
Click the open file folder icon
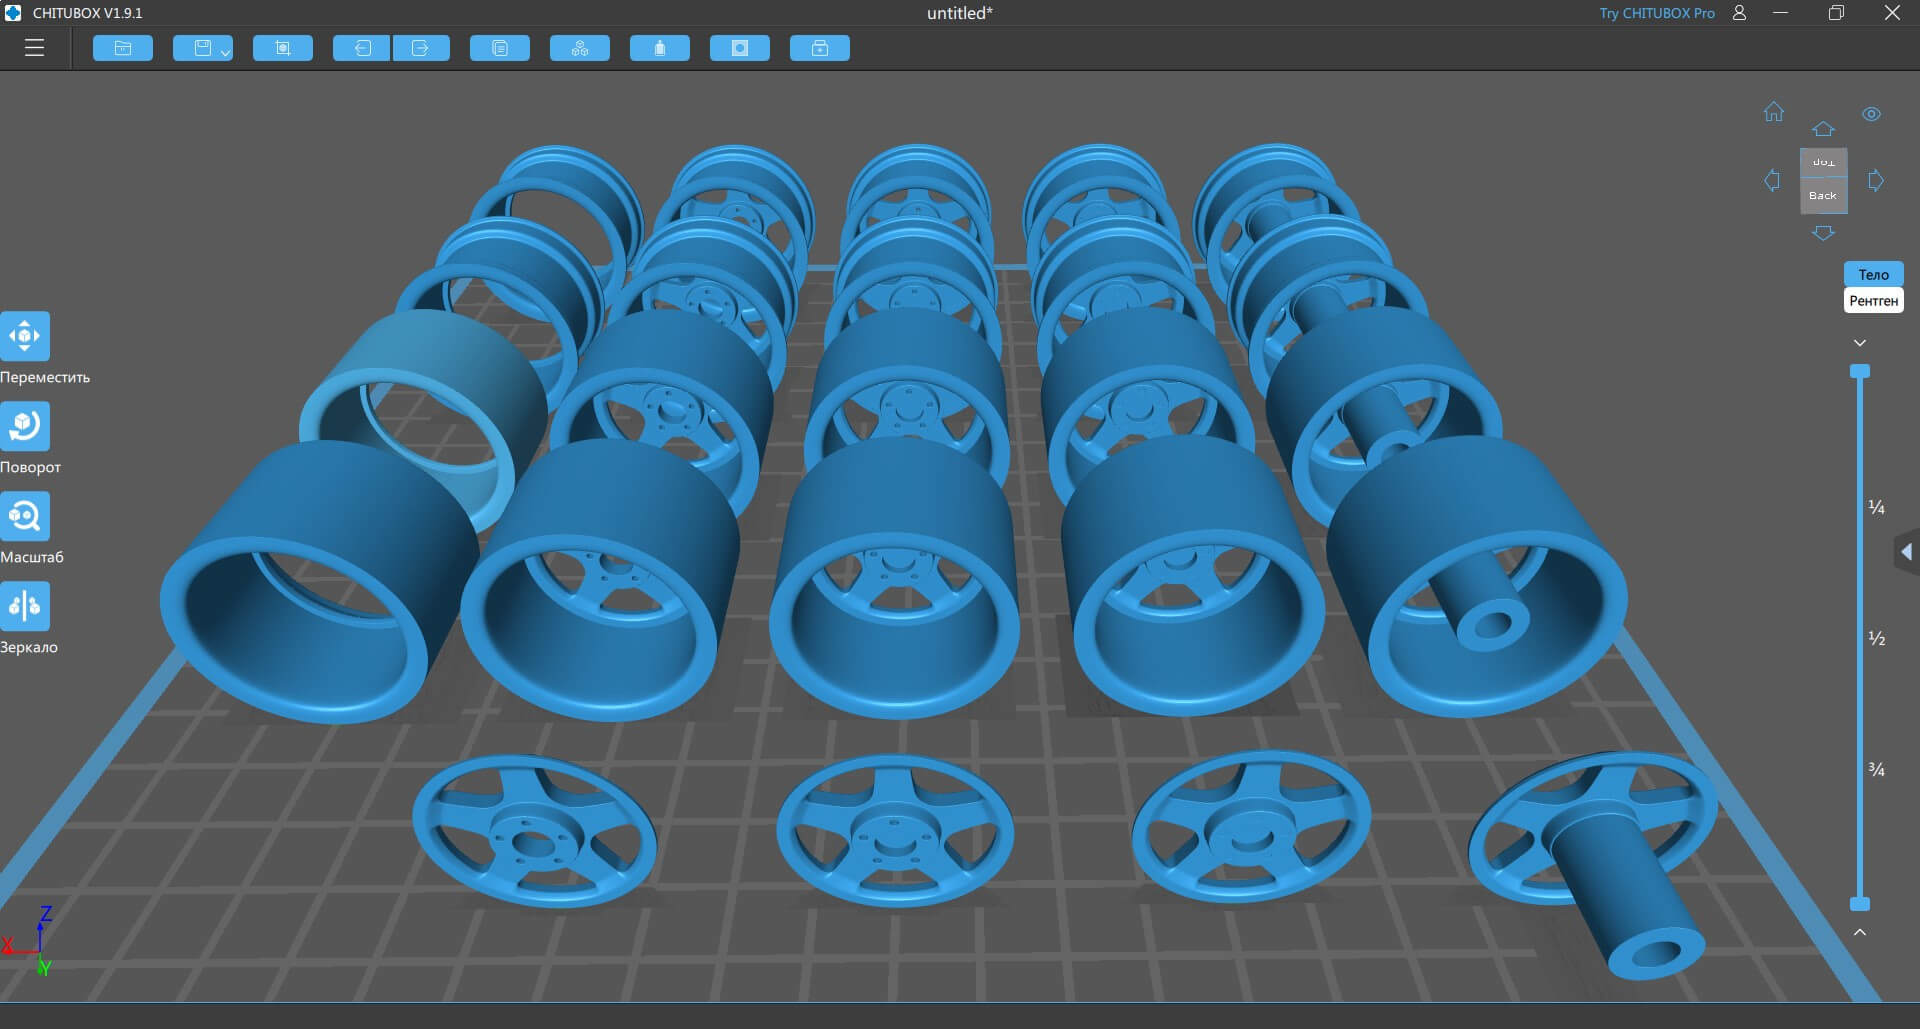(x=123, y=48)
